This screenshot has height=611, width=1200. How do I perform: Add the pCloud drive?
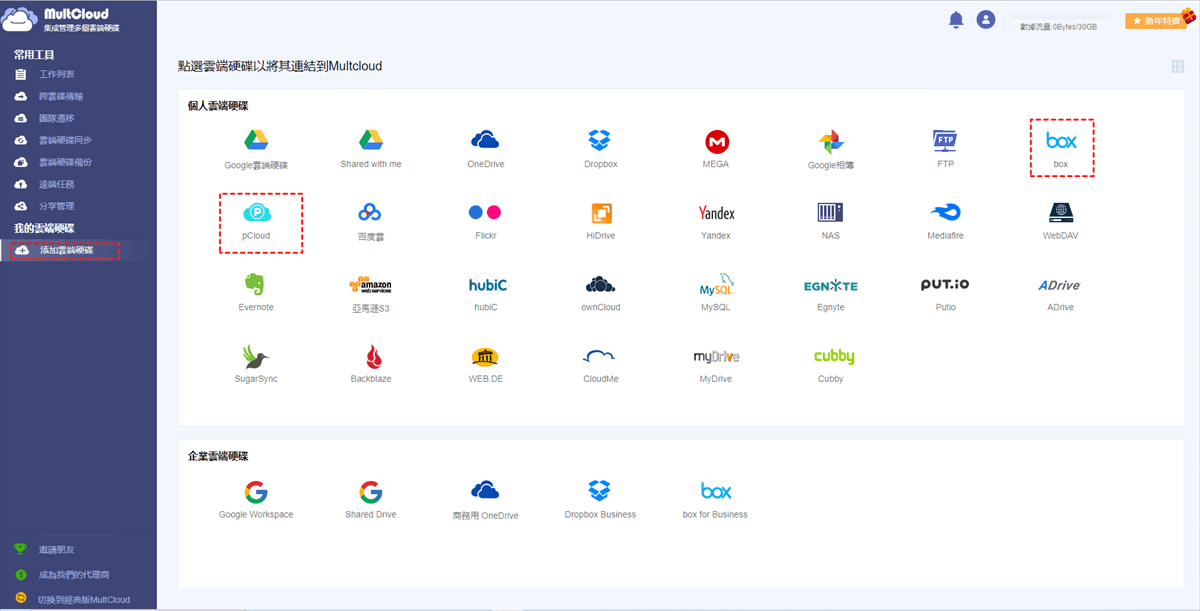[256, 213]
